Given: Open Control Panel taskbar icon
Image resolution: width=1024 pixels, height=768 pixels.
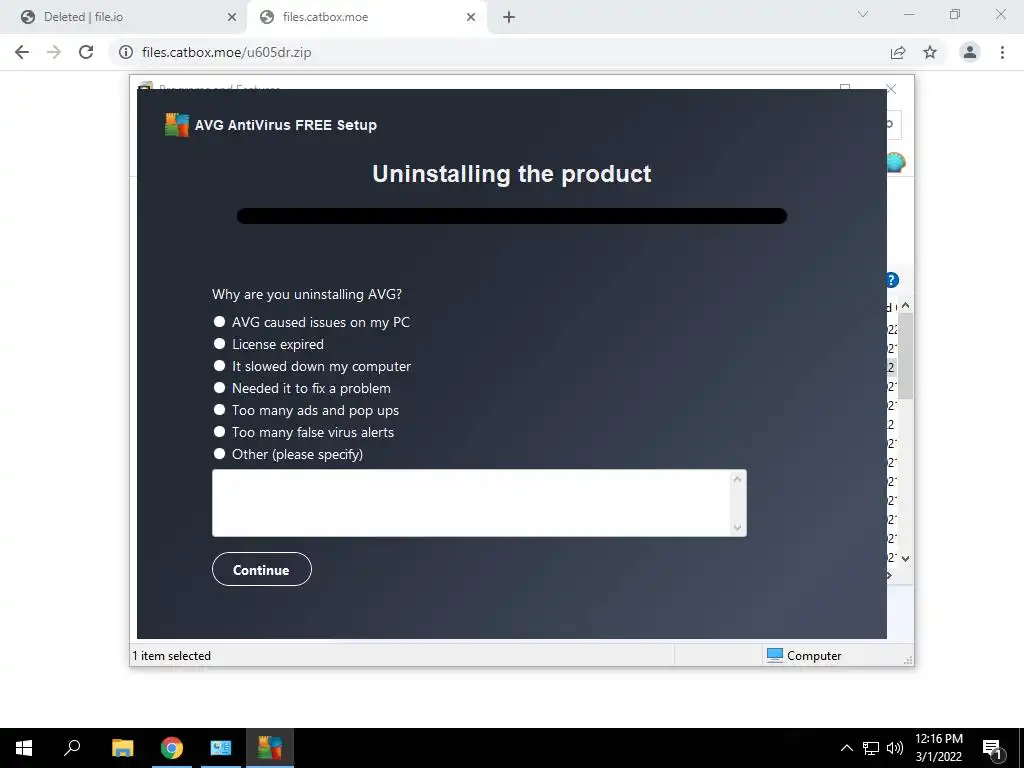Looking at the screenshot, I should 221,748.
